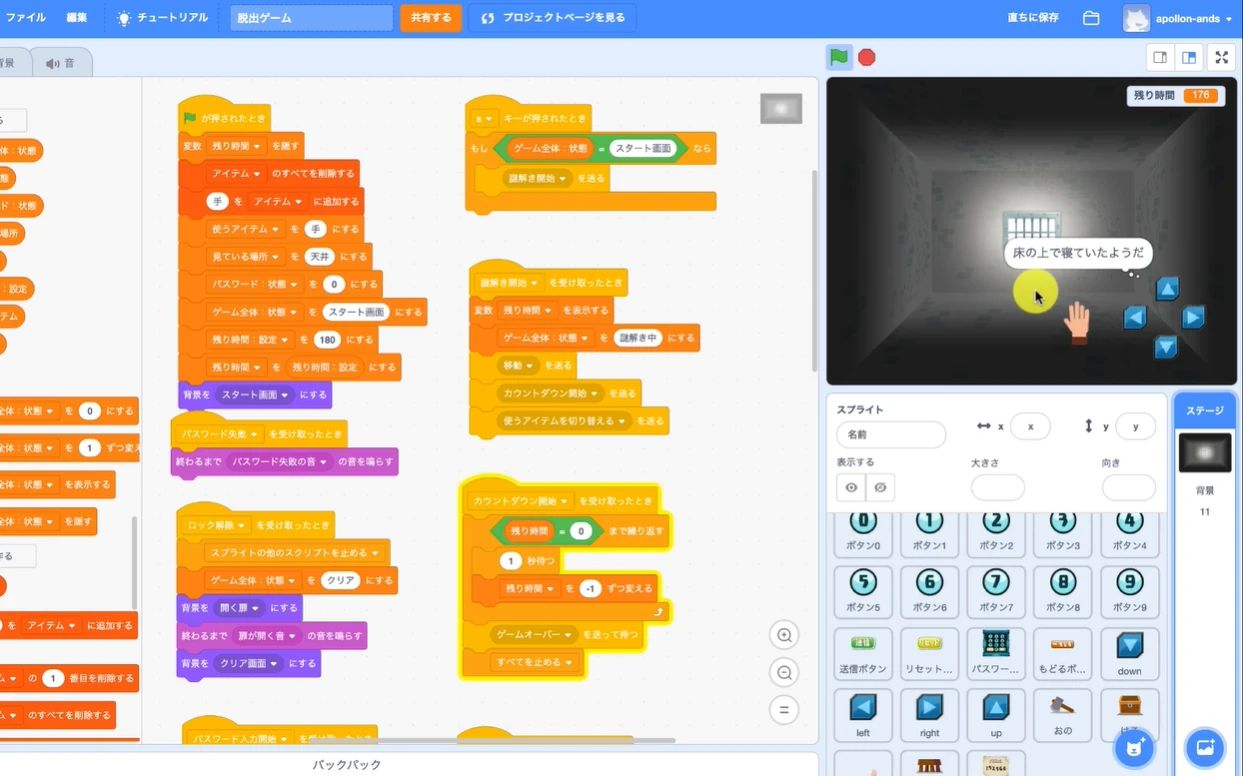
Task: Switch to the 音 sounds tab
Action: pyautogui.click(x=60, y=63)
